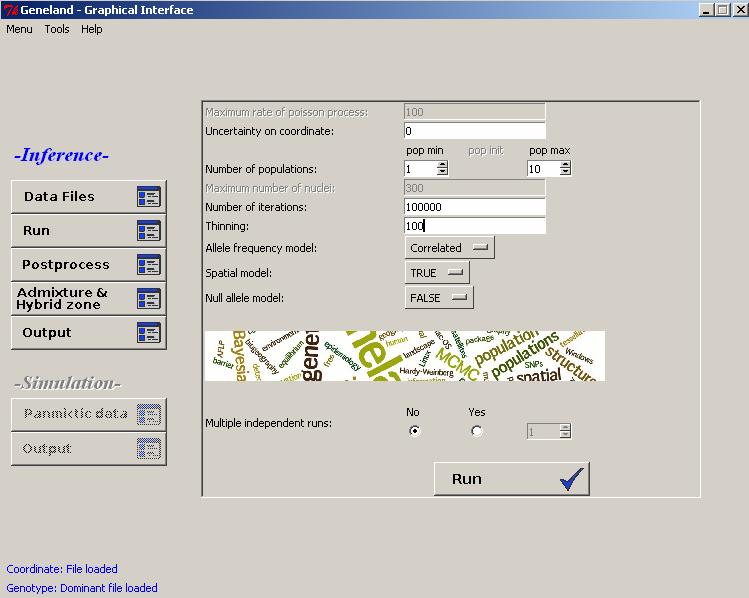Screen dimensions: 749x598
Task: Maximize the Geneland window
Action: coord(723,10)
